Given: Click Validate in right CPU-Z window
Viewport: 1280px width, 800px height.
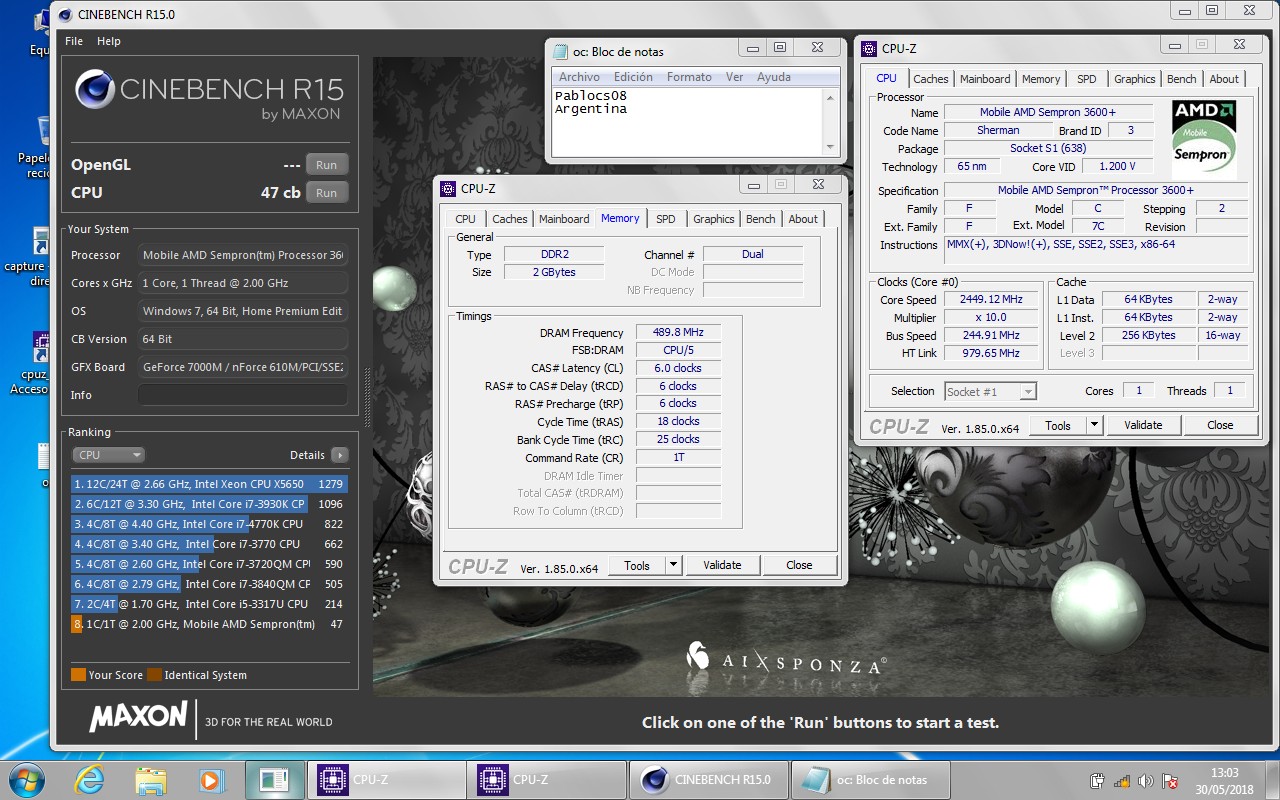Looking at the screenshot, I should pyautogui.click(x=1143, y=425).
